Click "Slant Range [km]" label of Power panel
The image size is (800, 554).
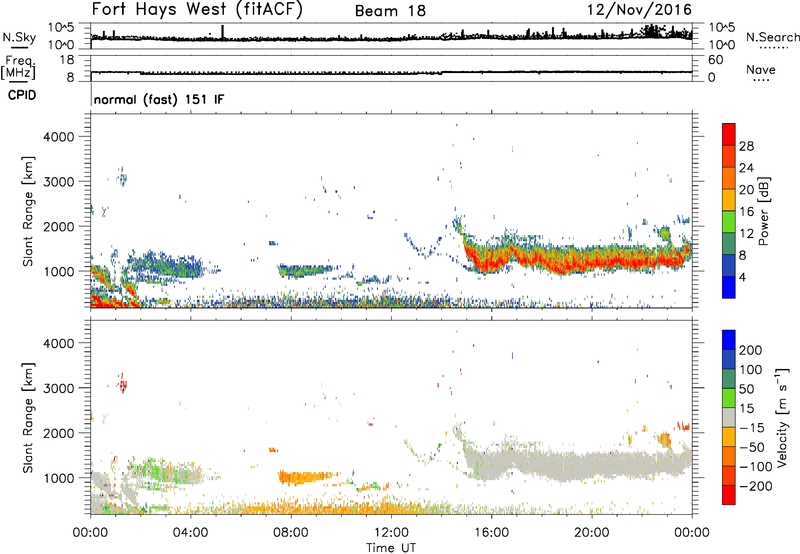click(x=28, y=211)
